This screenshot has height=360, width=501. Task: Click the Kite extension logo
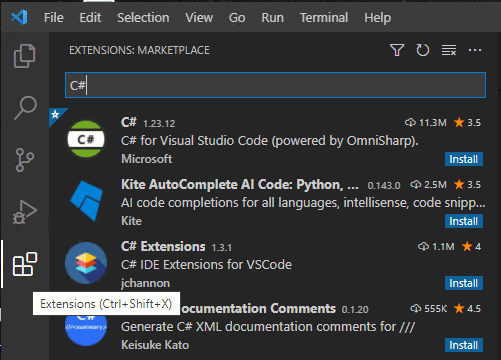pyautogui.click(x=86, y=201)
